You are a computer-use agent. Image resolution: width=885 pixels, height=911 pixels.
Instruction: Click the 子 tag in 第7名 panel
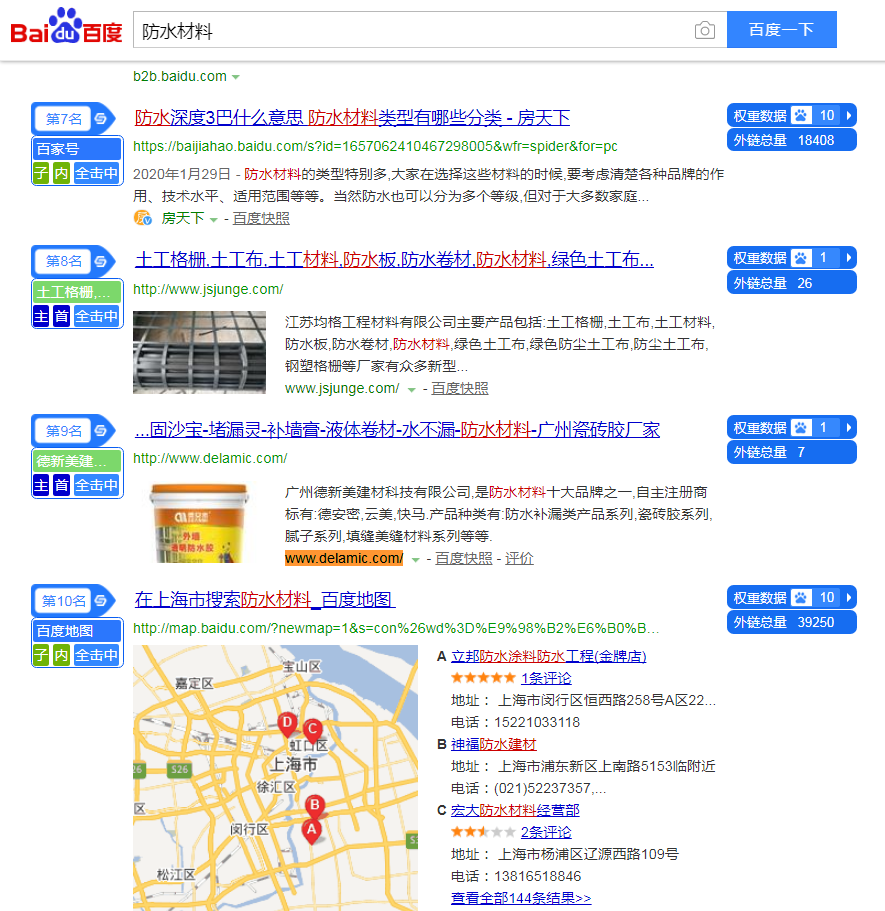pos(41,173)
